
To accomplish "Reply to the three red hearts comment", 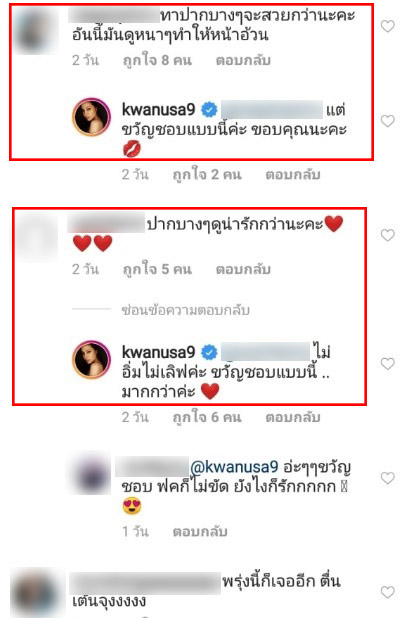I will [x=243, y=269].
